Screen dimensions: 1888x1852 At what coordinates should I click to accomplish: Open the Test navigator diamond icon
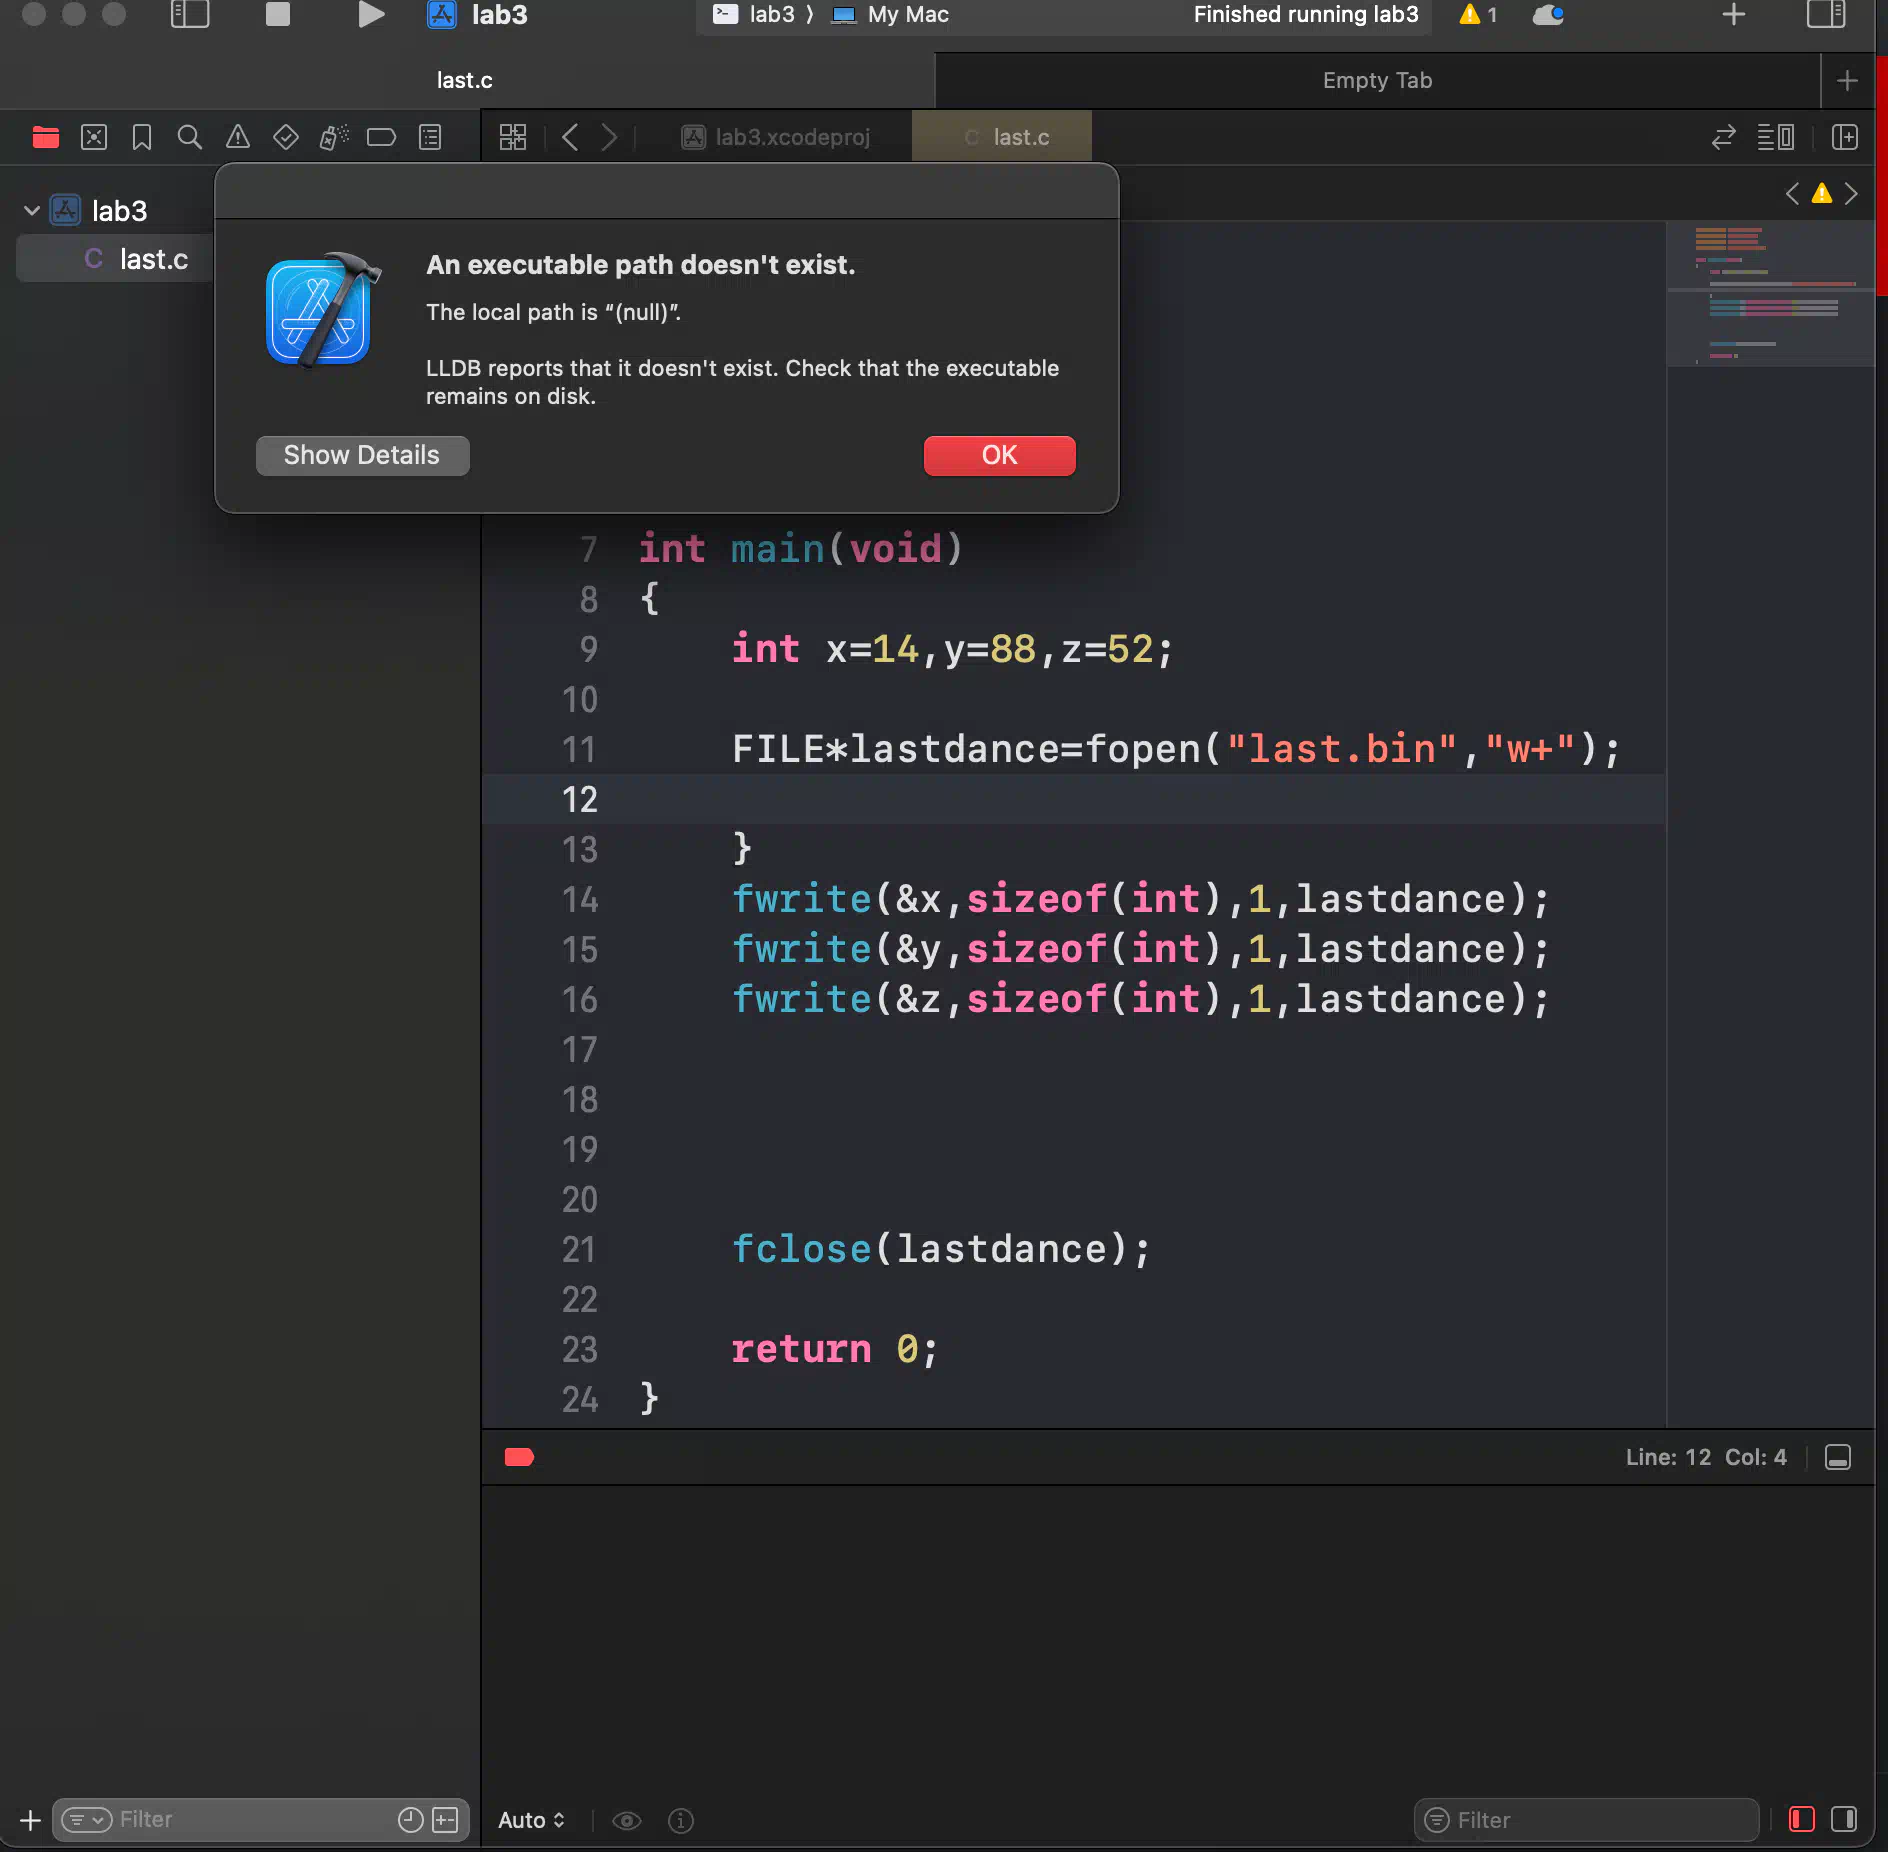(x=286, y=137)
